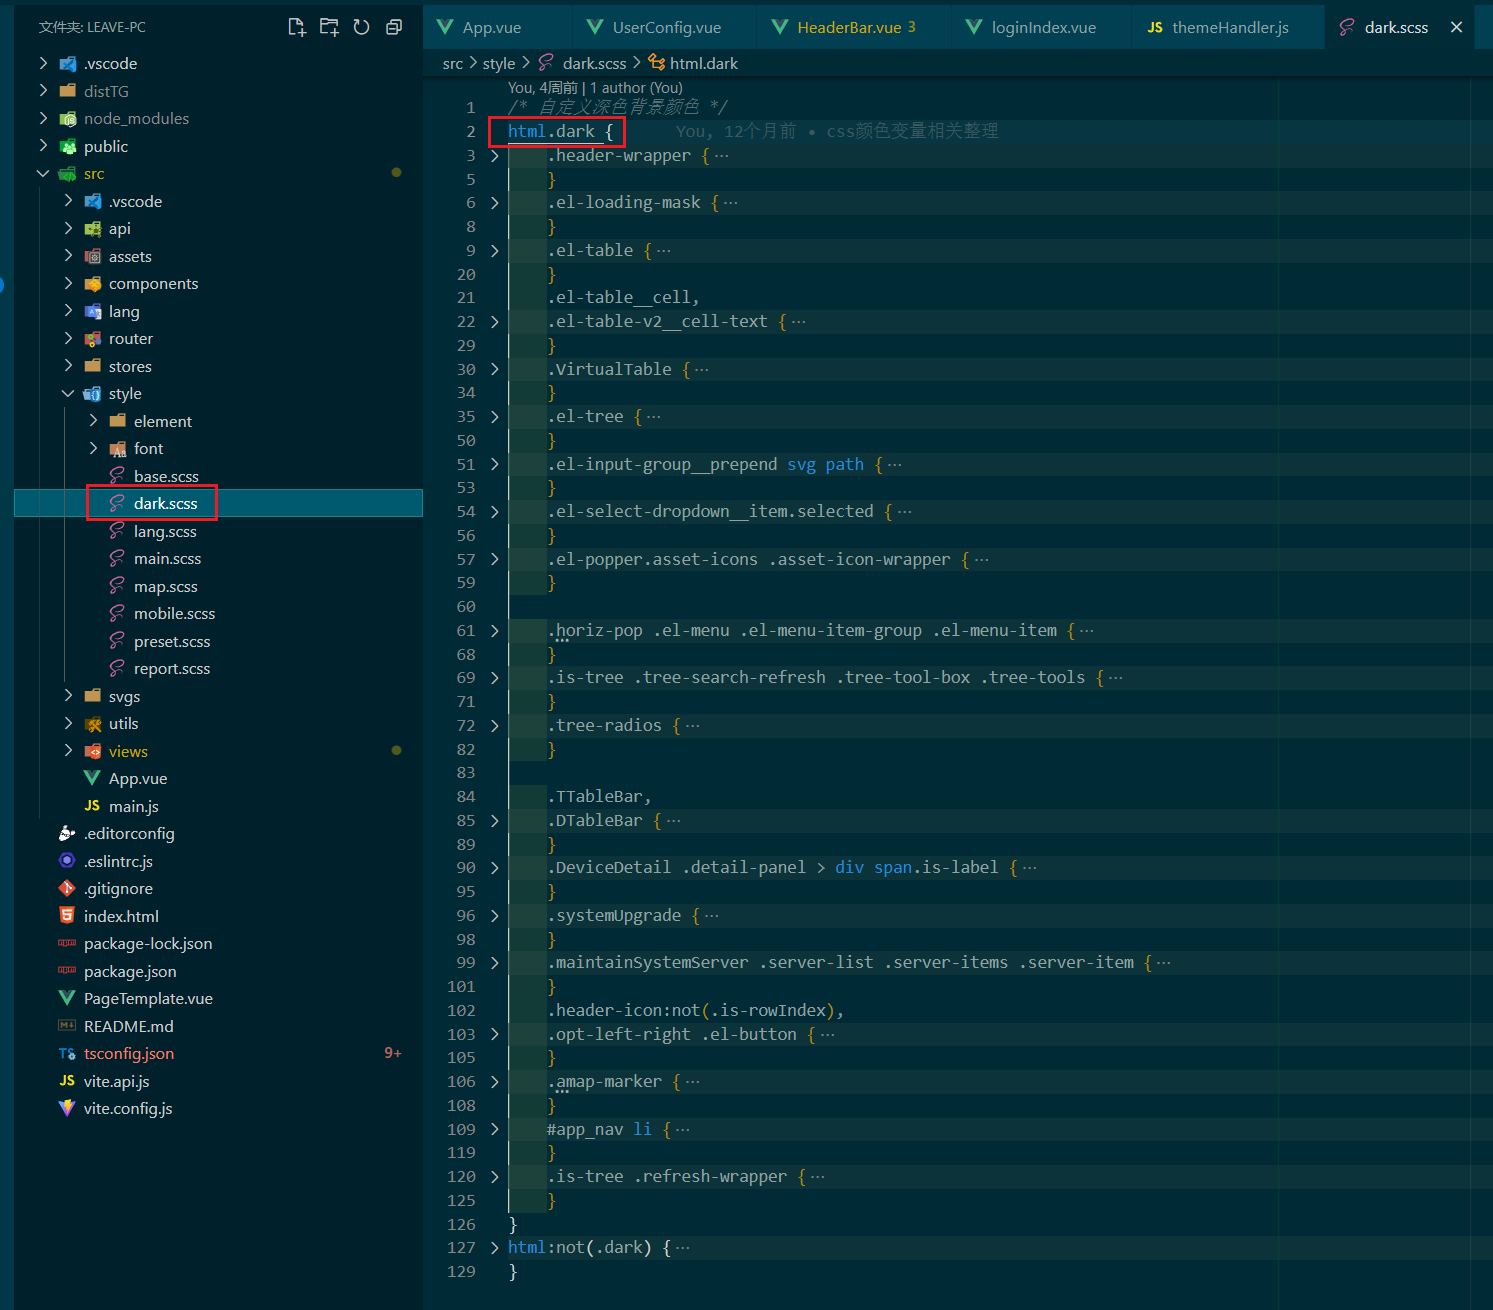Expand the node_modules folder

(136, 119)
